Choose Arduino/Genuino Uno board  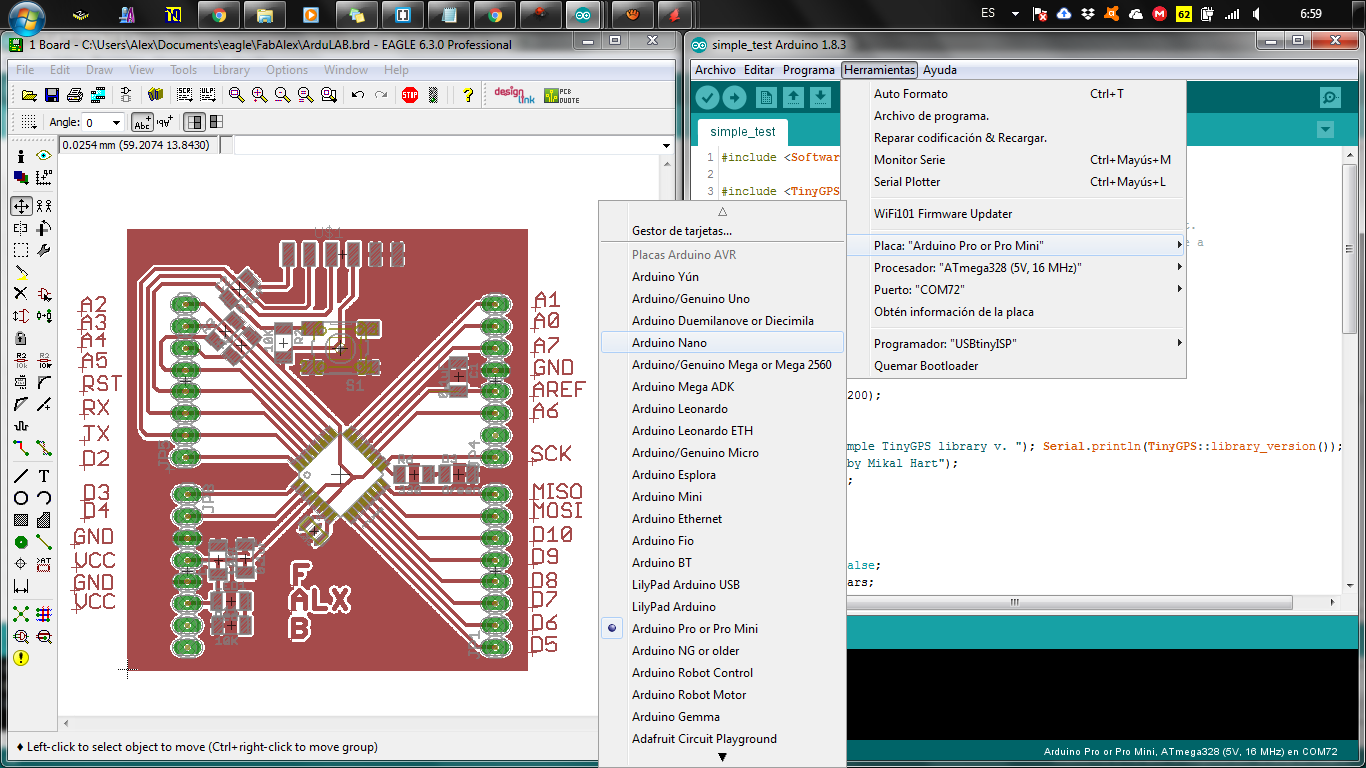click(x=722, y=298)
